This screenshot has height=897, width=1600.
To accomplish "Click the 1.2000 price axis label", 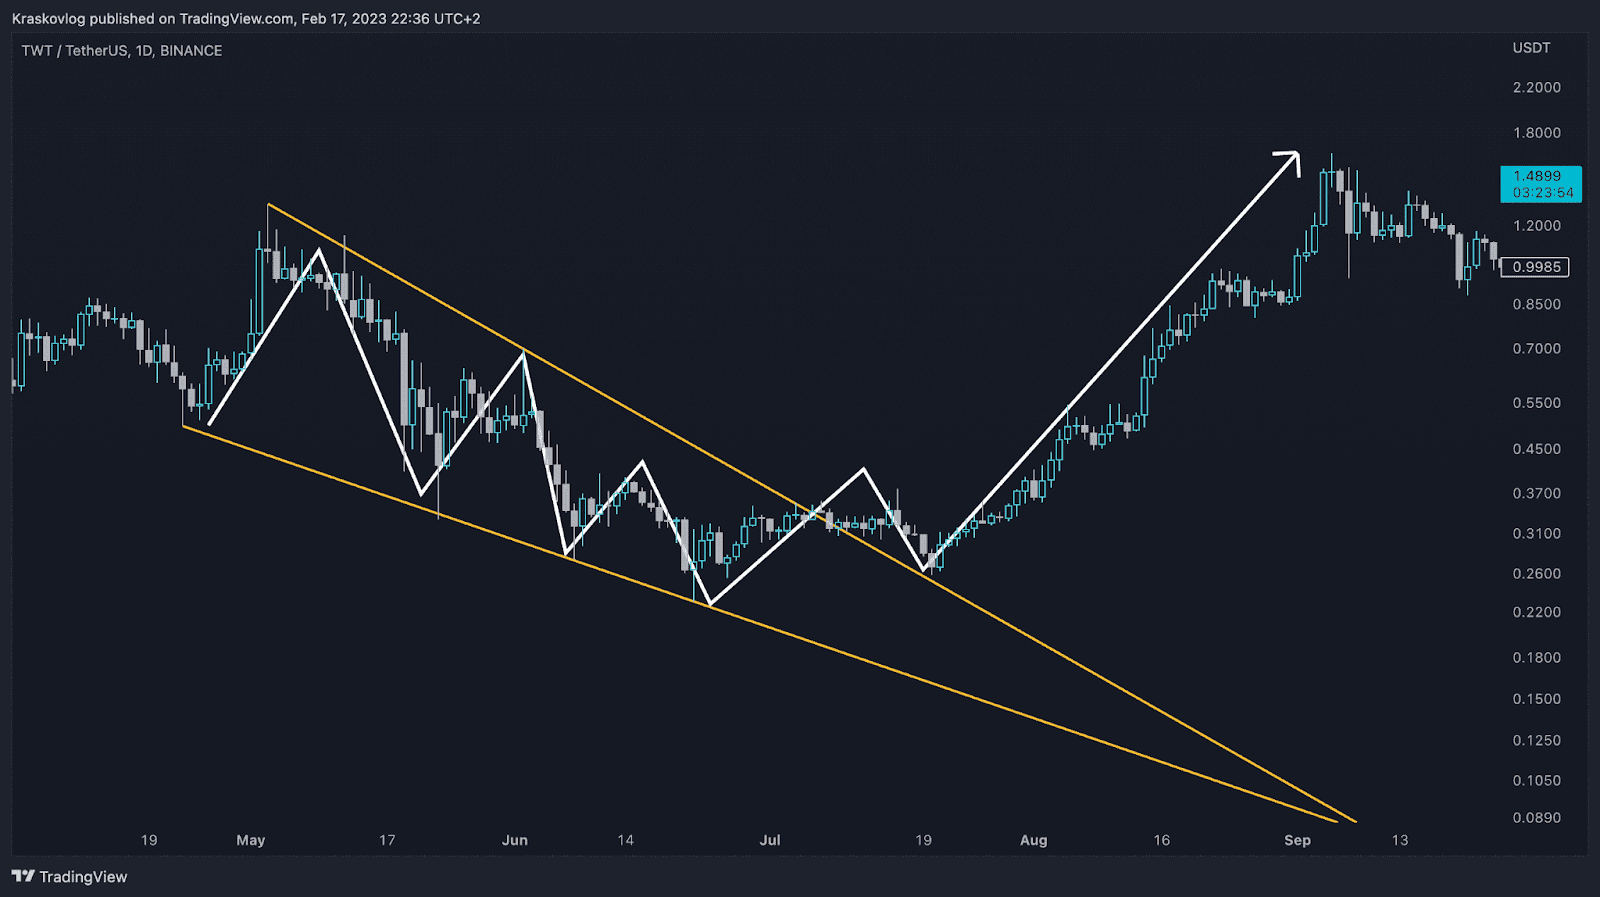I will (1537, 226).
